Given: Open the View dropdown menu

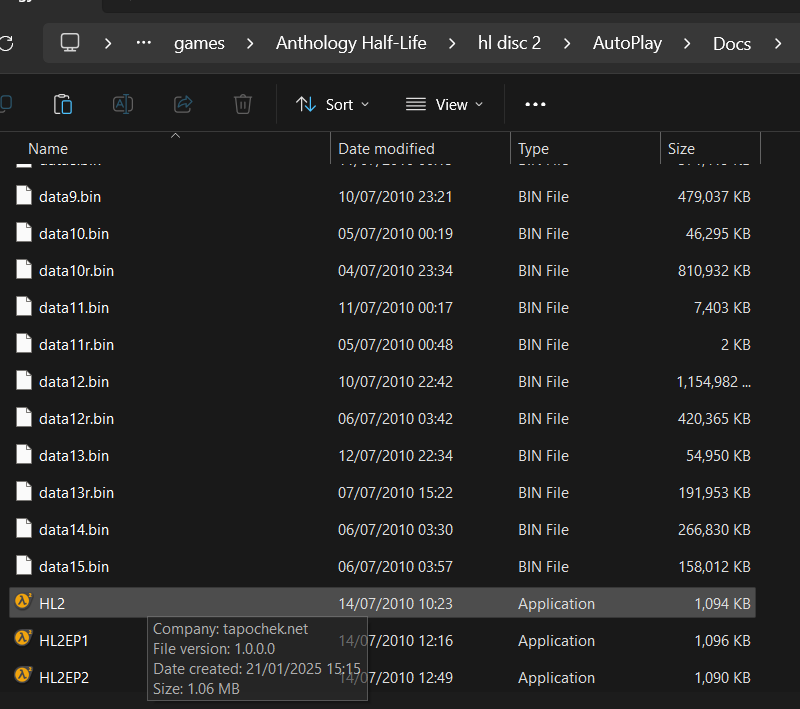Looking at the screenshot, I should tap(444, 105).
